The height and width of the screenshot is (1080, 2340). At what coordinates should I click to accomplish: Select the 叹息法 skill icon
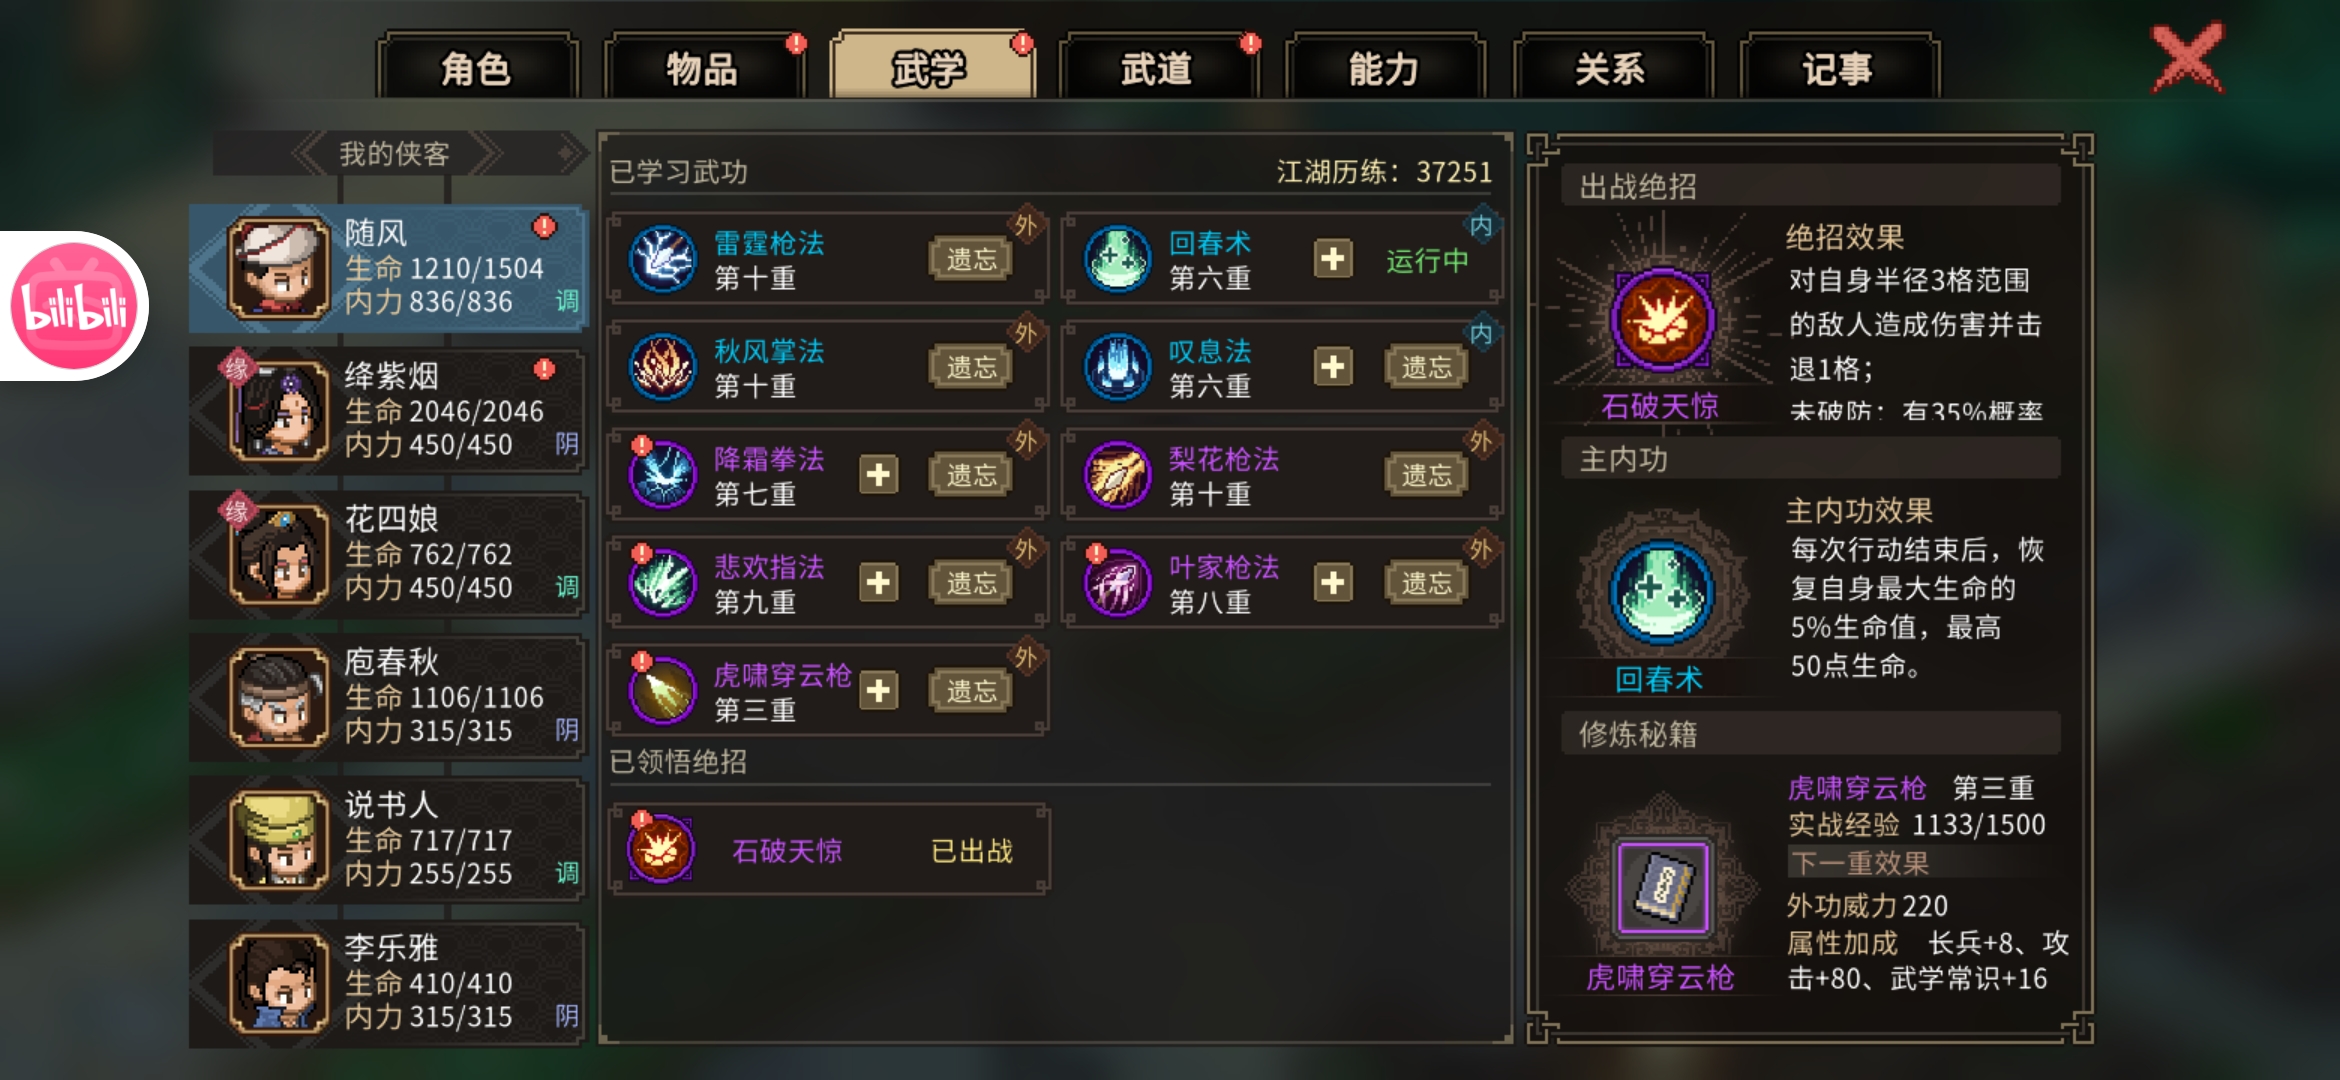(x=1118, y=367)
